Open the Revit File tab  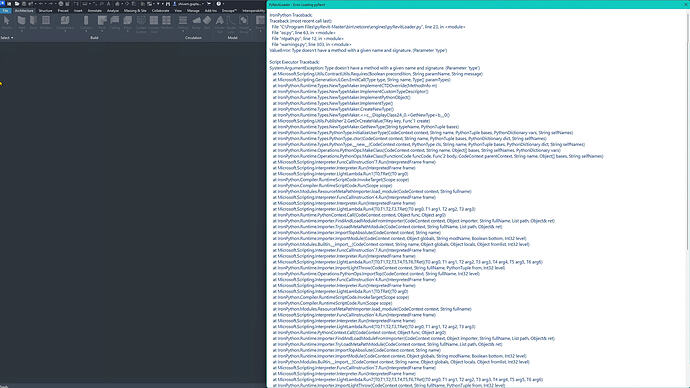tap(6, 11)
